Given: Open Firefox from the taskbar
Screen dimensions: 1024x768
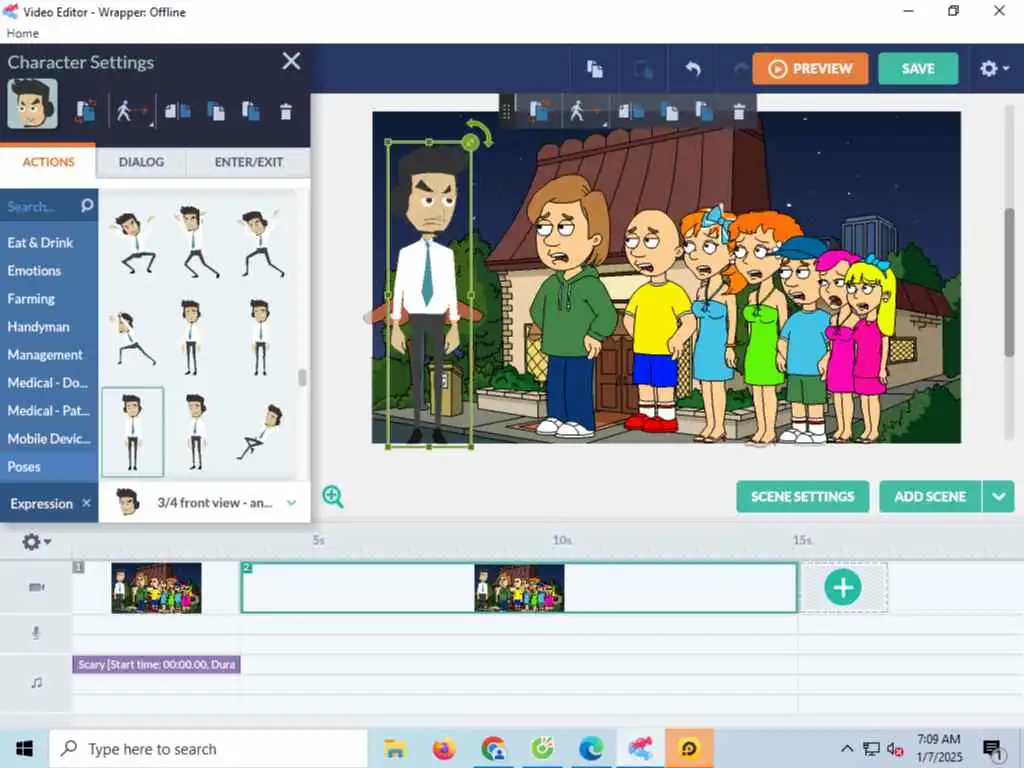Looking at the screenshot, I should 444,748.
